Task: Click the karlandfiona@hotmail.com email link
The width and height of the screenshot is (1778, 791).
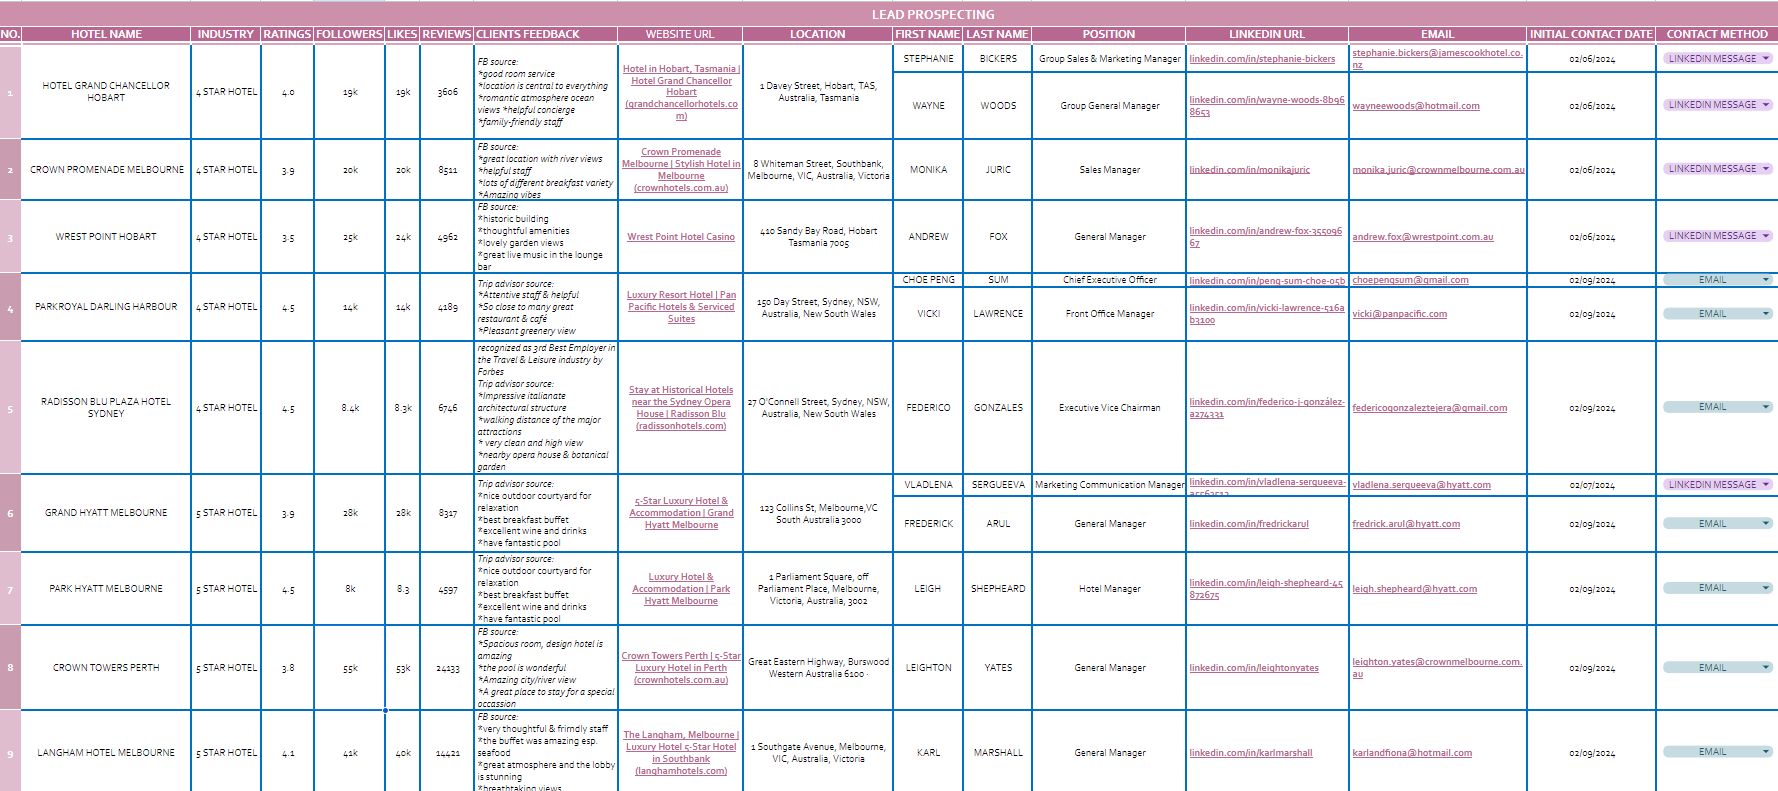Action: (1412, 753)
